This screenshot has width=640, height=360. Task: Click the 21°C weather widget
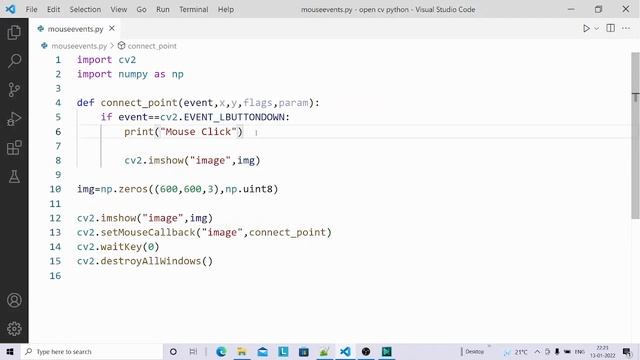(516, 351)
